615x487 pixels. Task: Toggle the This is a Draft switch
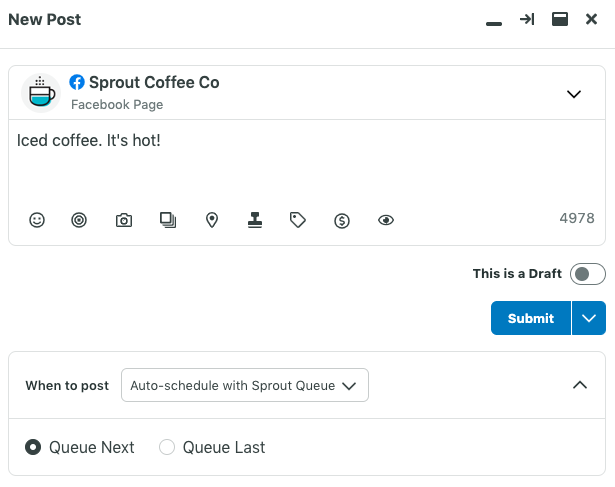tap(588, 274)
